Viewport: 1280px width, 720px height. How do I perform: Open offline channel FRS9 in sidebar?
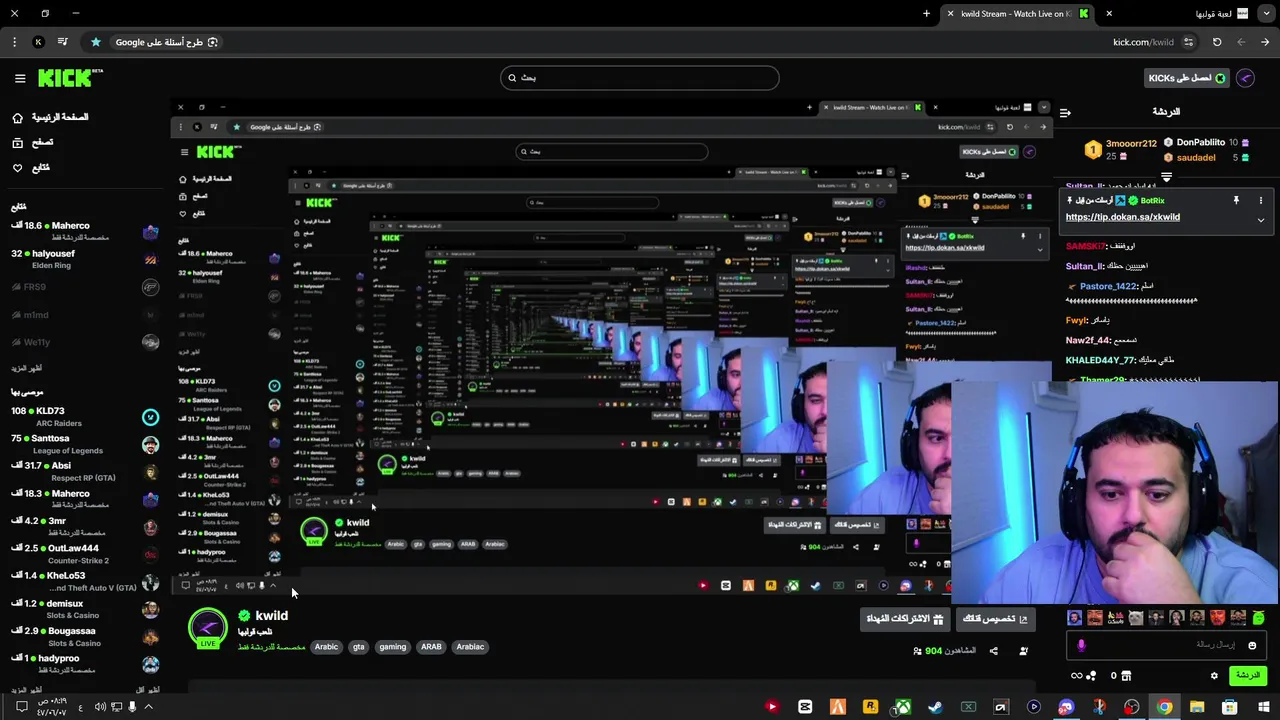85,287
